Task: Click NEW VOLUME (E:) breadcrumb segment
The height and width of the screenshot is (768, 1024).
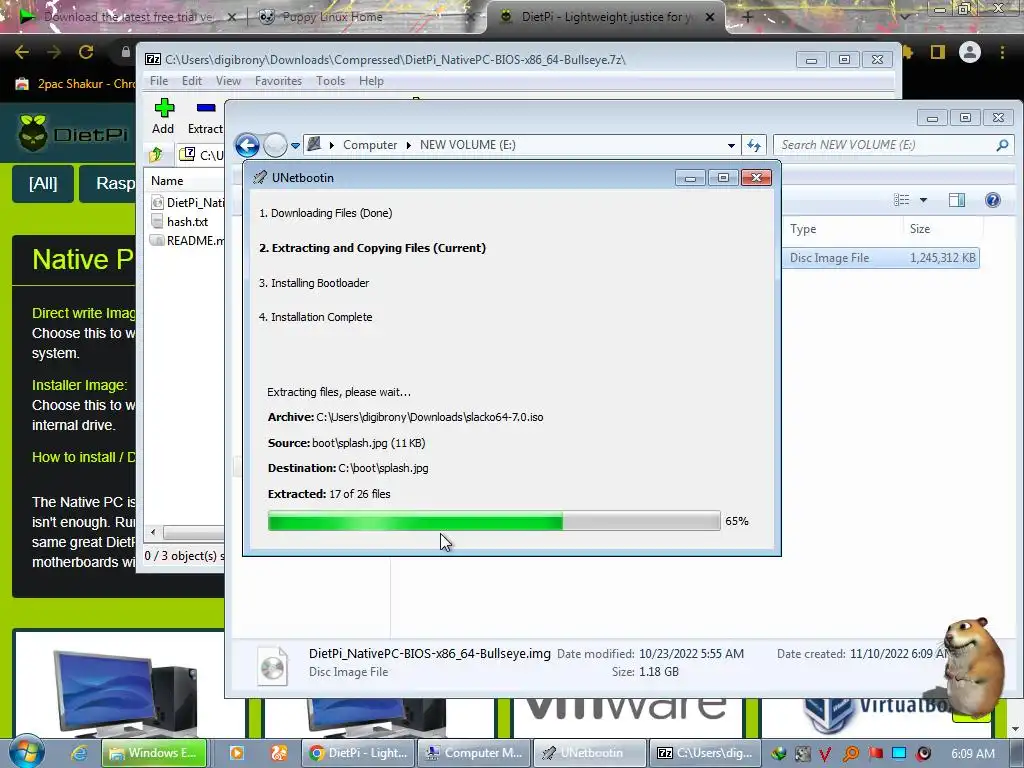Action: [468, 145]
